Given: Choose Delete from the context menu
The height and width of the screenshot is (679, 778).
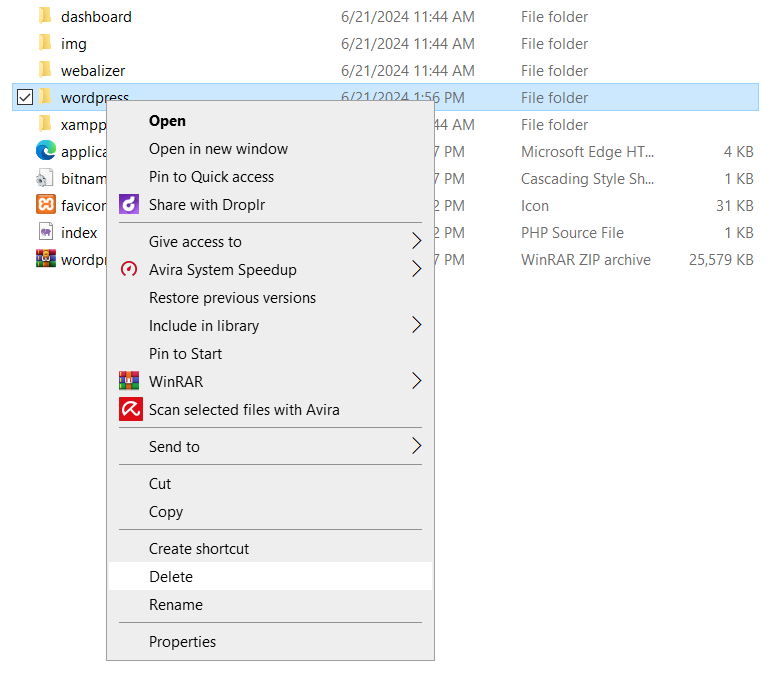Looking at the screenshot, I should tap(270, 576).
